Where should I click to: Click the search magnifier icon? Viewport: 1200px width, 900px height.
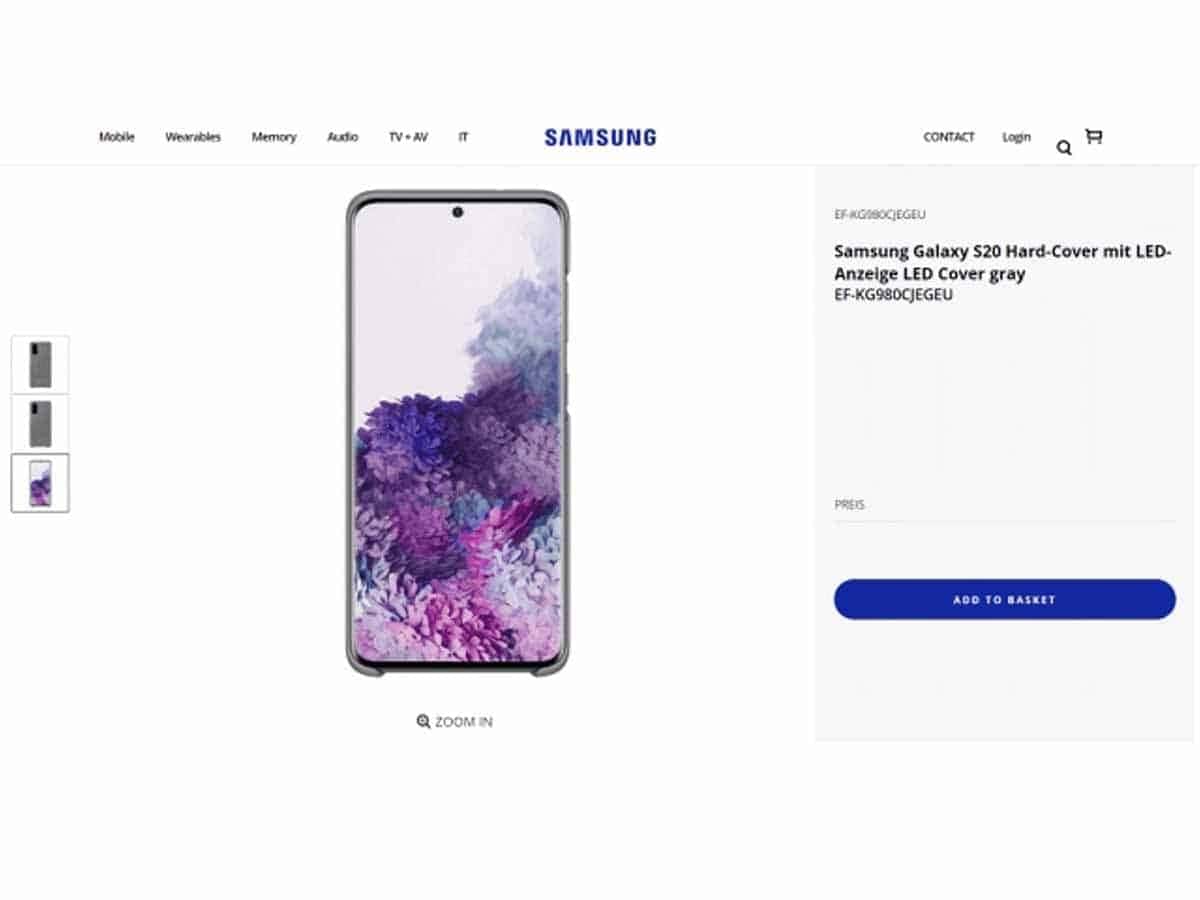[1064, 148]
